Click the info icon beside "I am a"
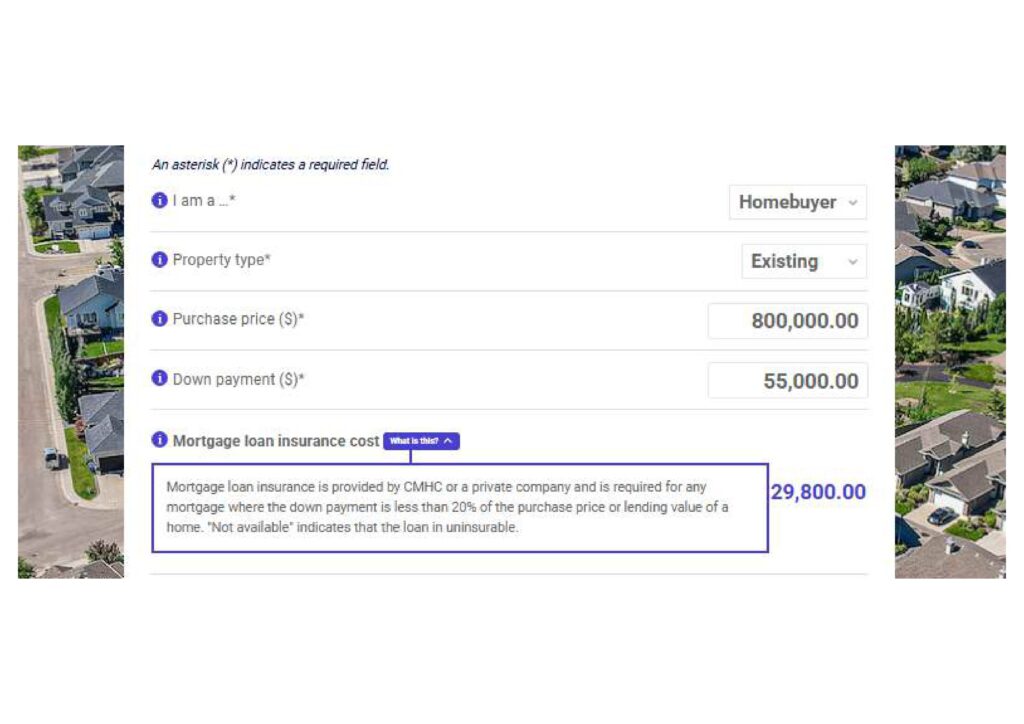The width and height of the screenshot is (1024, 724). click(x=158, y=200)
